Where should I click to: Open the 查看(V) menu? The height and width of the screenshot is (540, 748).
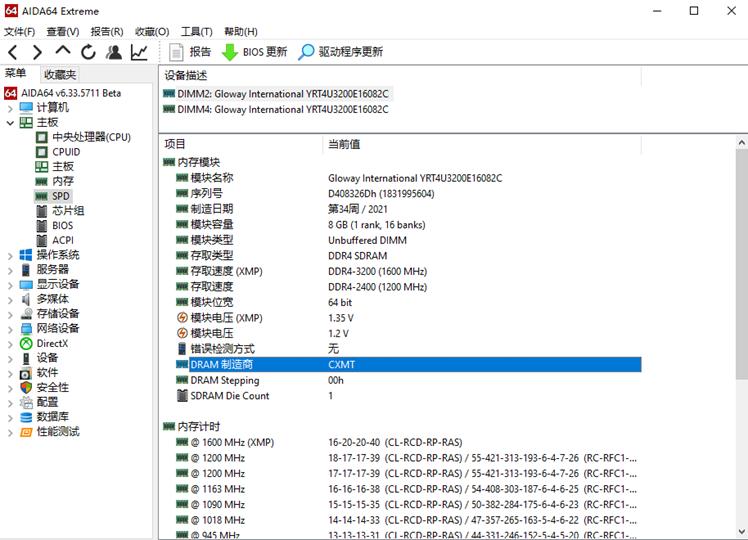tap(62, 31)
